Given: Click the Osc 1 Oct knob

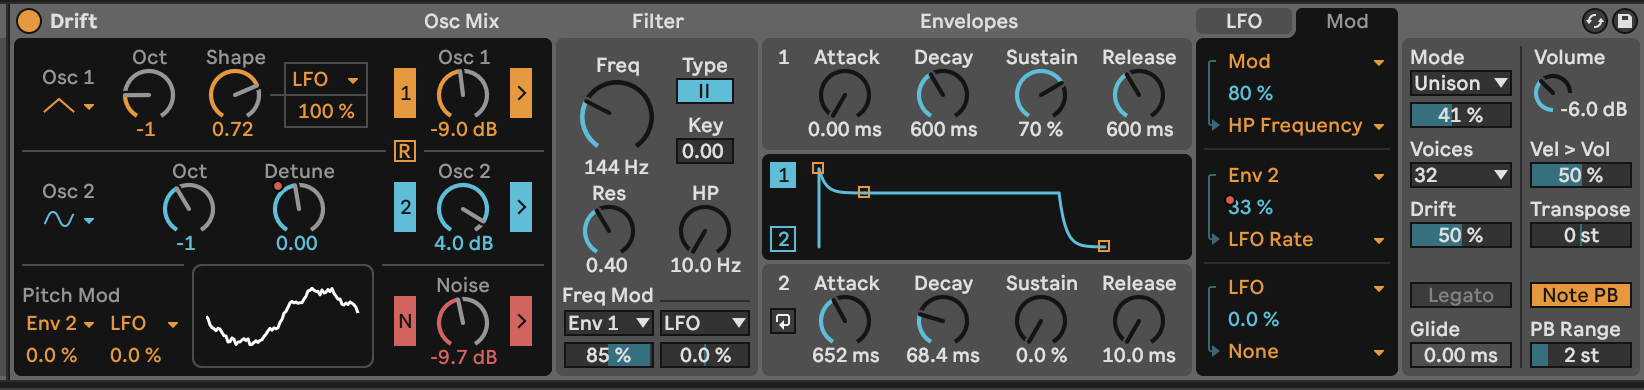Looking at the screenshot, I should click(x=149, y=96).
